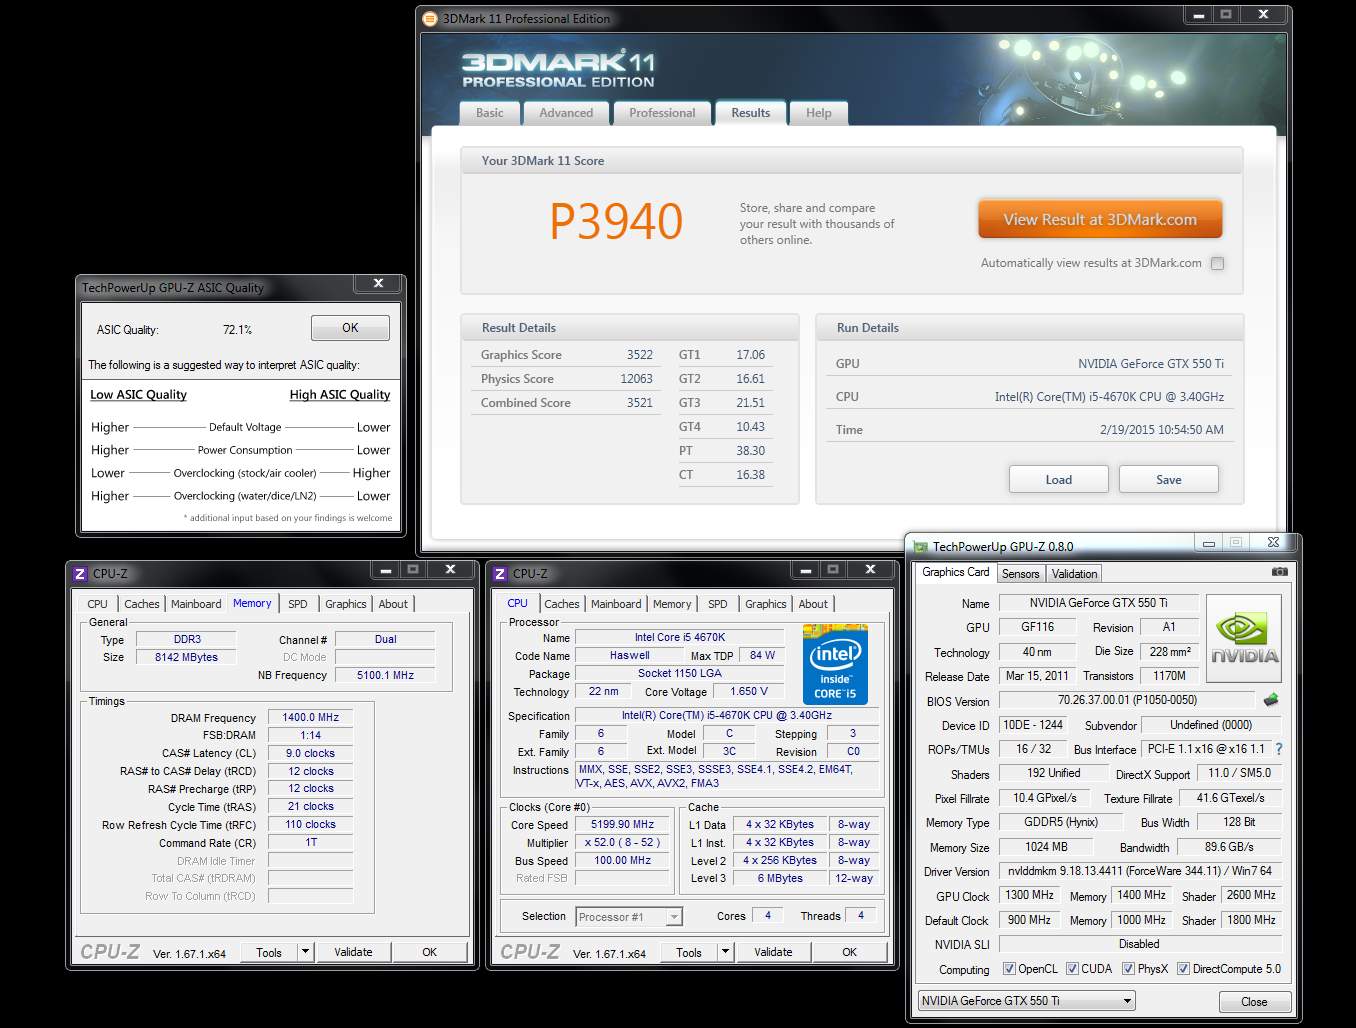Screen dimensions: 1356x1028
Task: Click the ASIC Quality value 72.1%
Action: pyautogui.click(x=237, y=330)
